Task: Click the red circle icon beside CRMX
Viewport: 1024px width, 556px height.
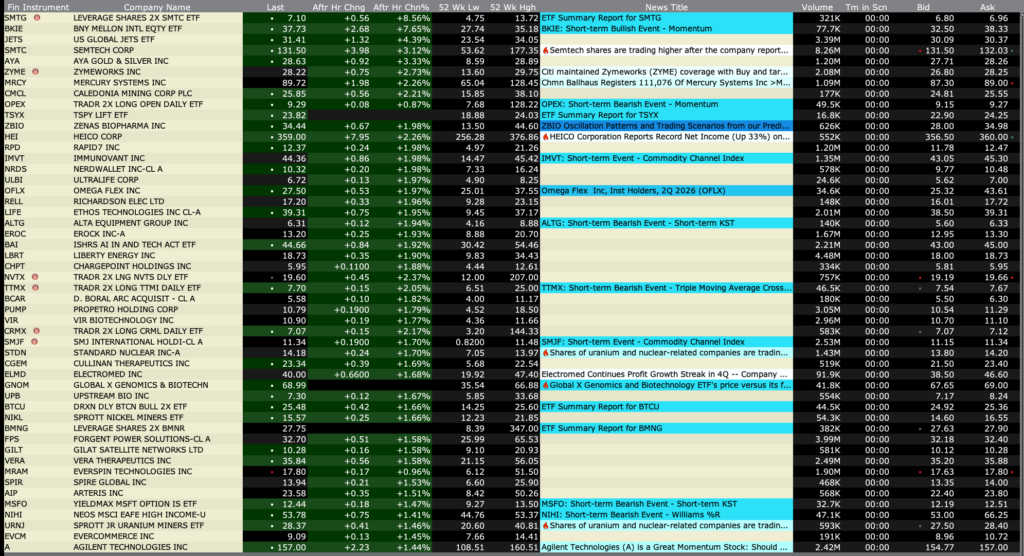Action: tap(37, 331)
